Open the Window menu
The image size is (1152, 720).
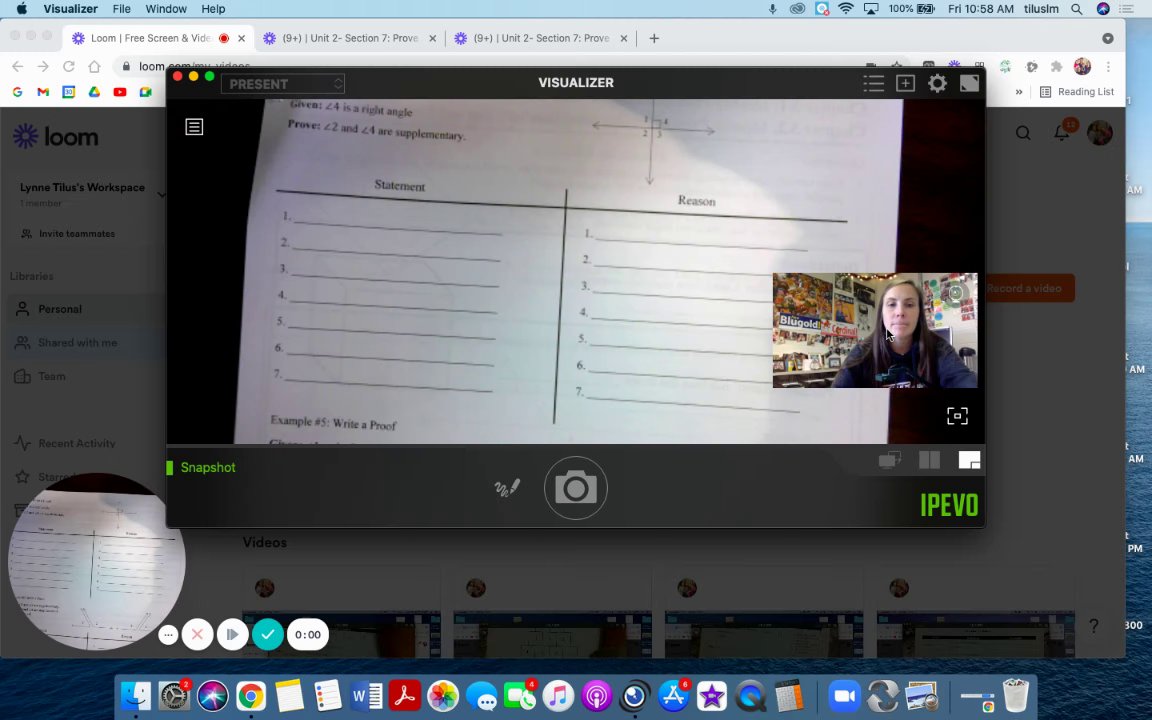(166, 9)
